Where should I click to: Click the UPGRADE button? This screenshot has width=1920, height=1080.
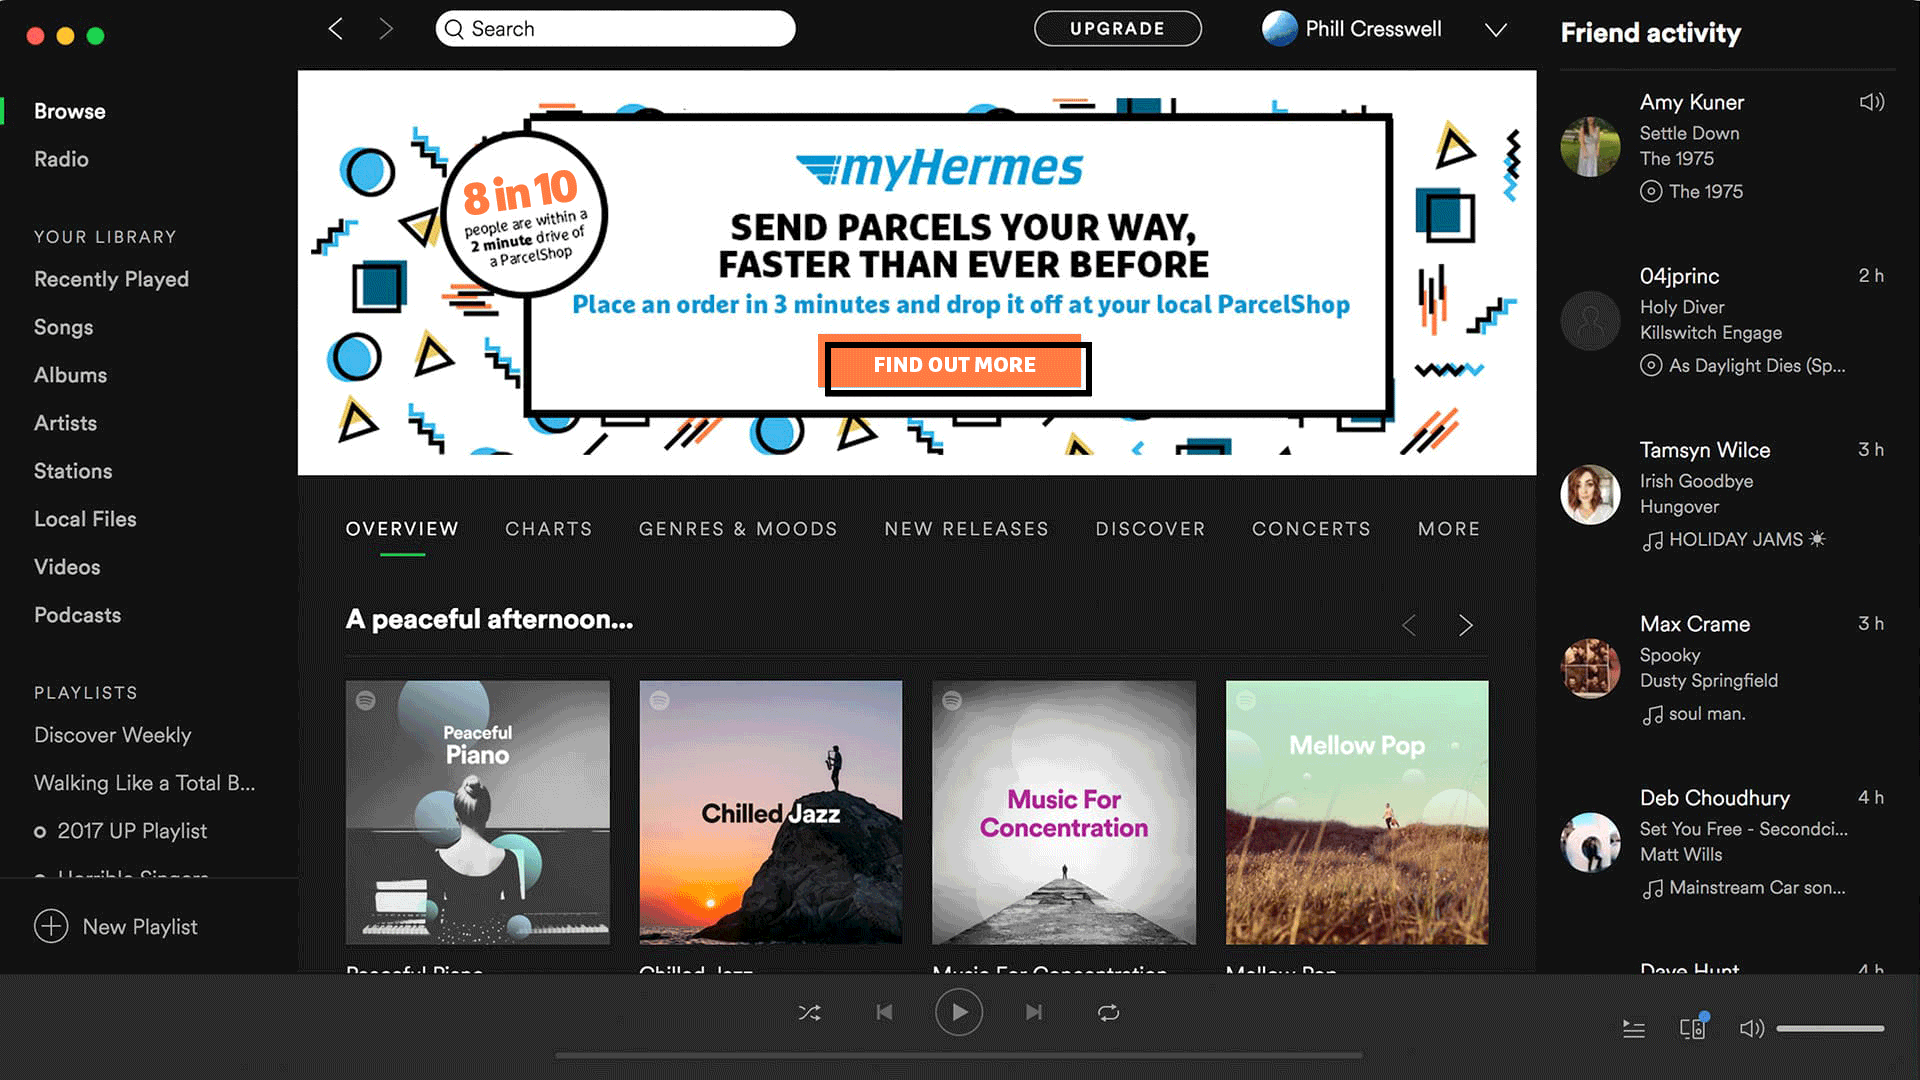tap(1118, 29)
